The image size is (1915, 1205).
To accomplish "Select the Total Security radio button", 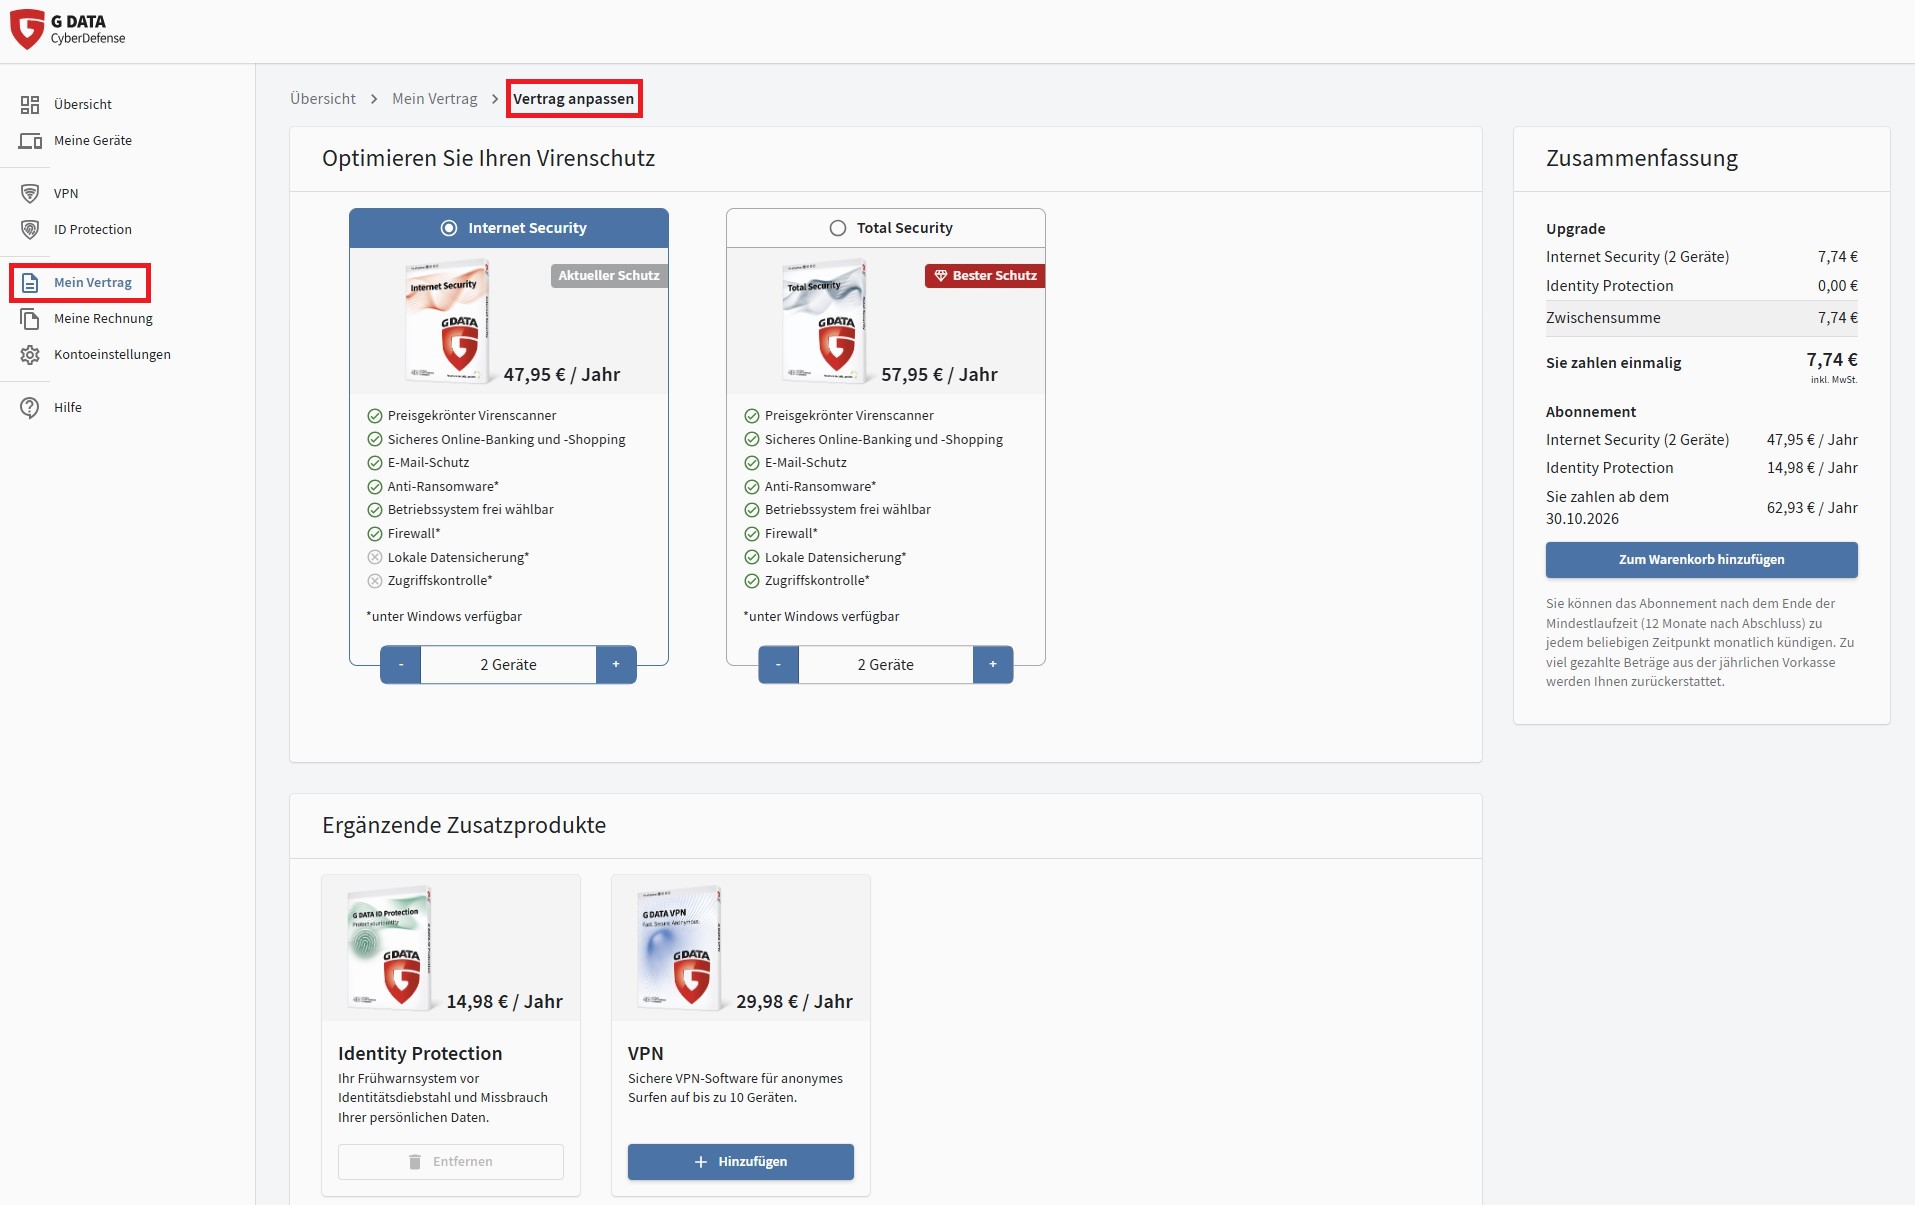I will [x=838, y=228].
